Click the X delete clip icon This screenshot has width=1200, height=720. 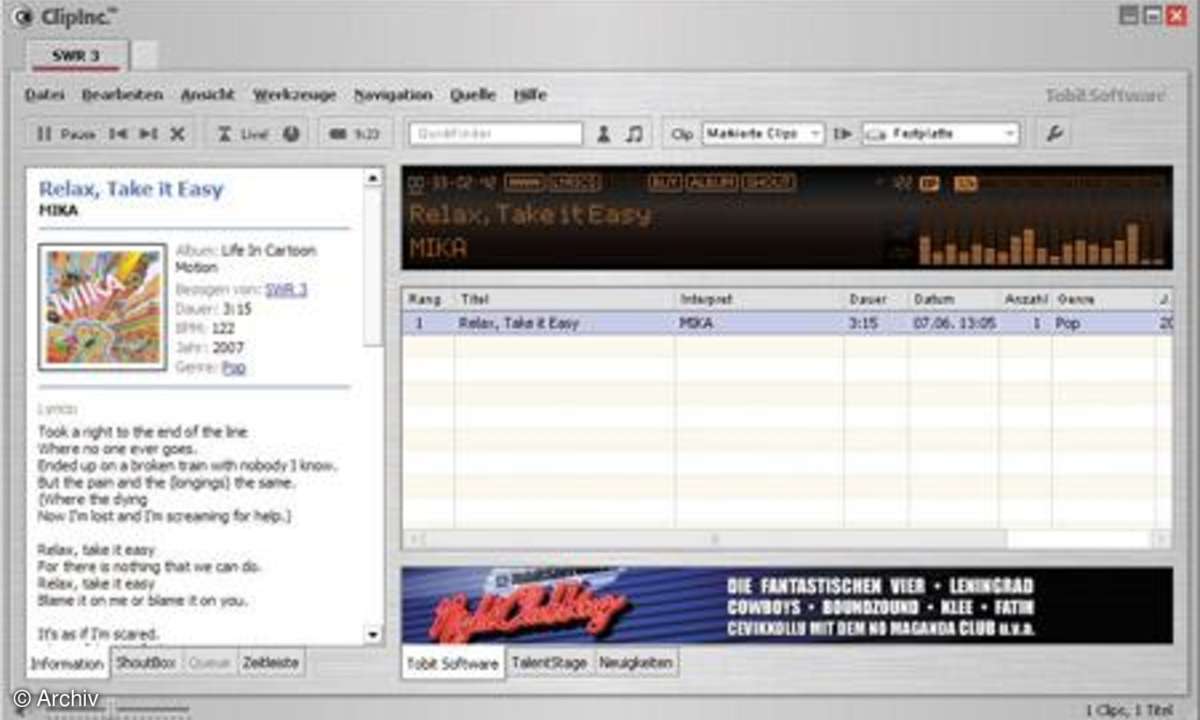point(177,134)
